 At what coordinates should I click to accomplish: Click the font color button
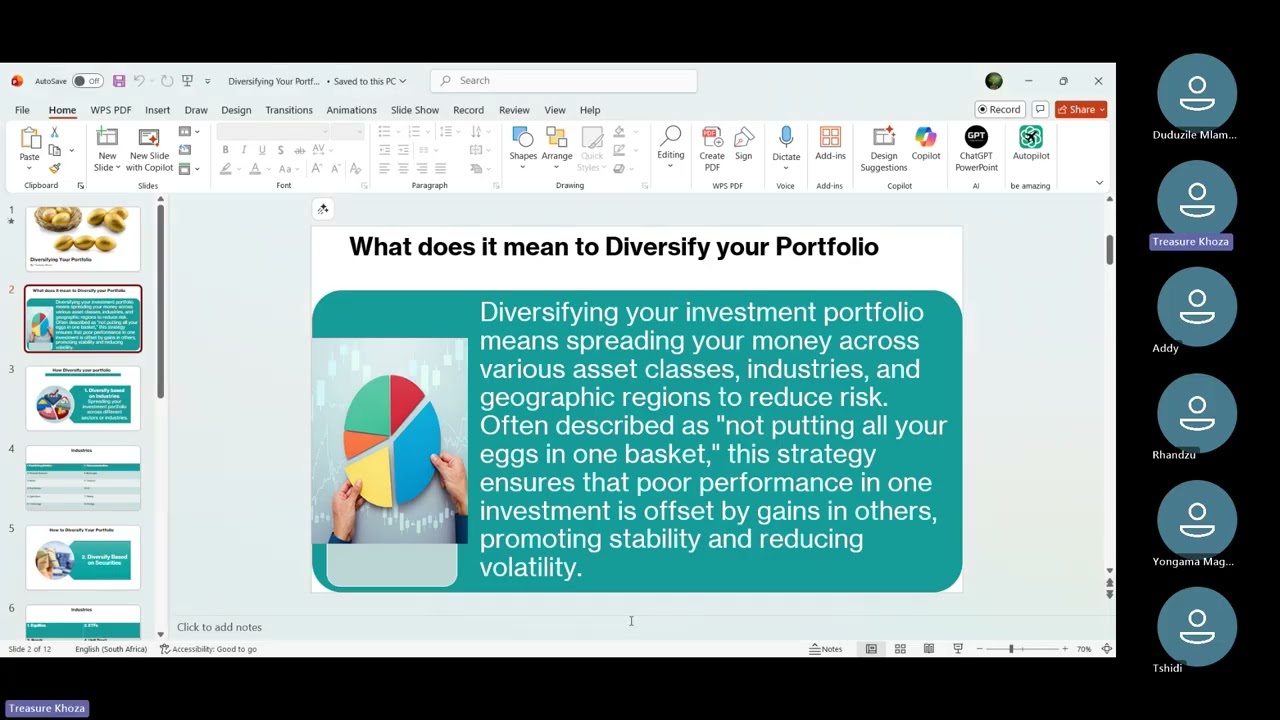click(255, 169)
